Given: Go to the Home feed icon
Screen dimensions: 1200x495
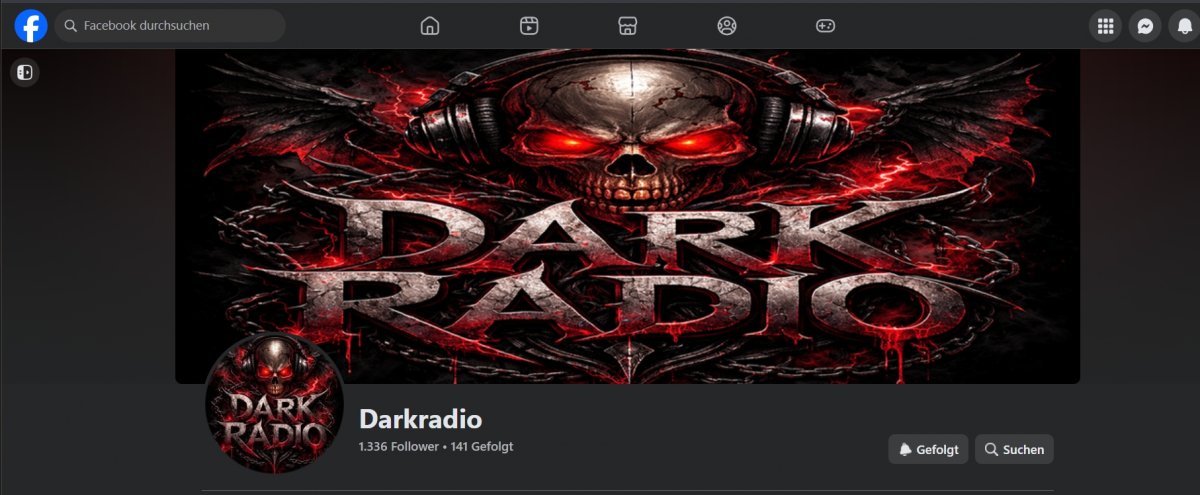Looking at the screenshot, I should [x=430, y=26].
